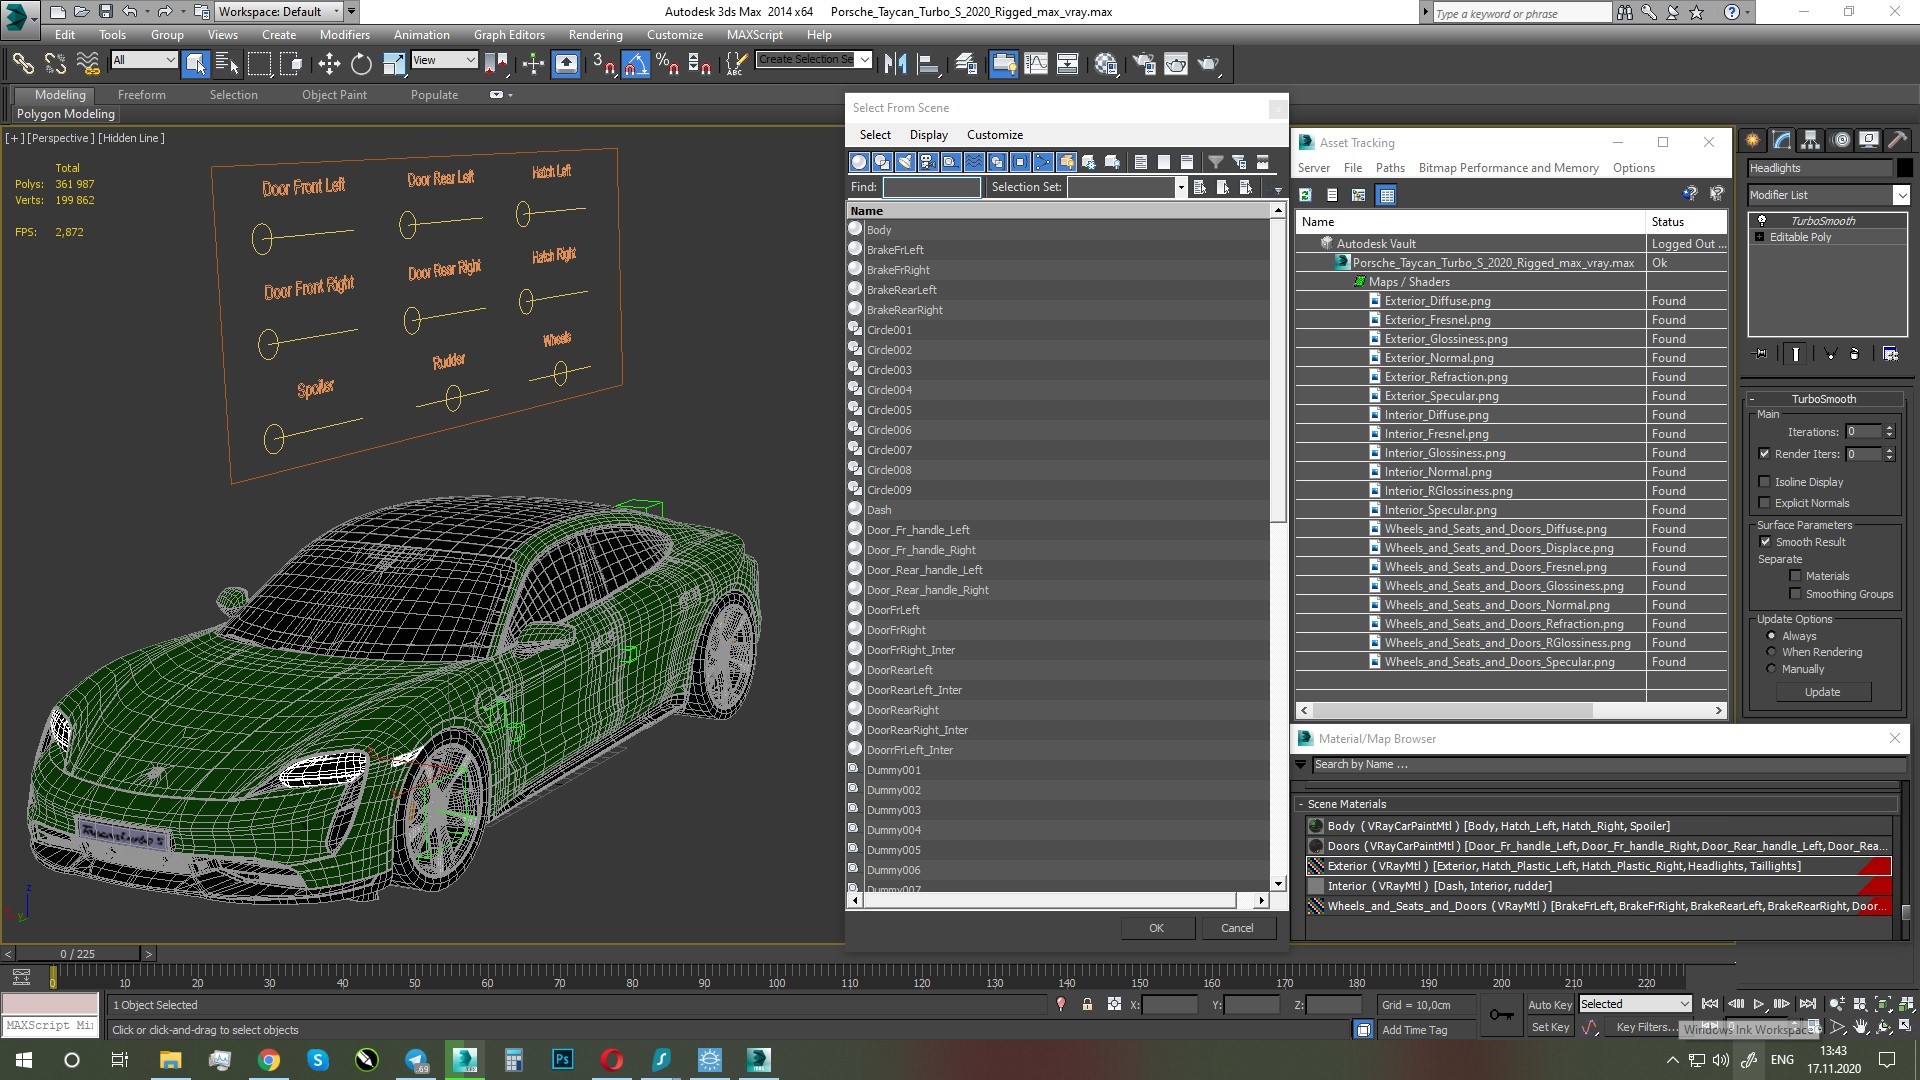Open reference coordinate View dropdown
The image size is (1920, 1080).
point(443,60)
